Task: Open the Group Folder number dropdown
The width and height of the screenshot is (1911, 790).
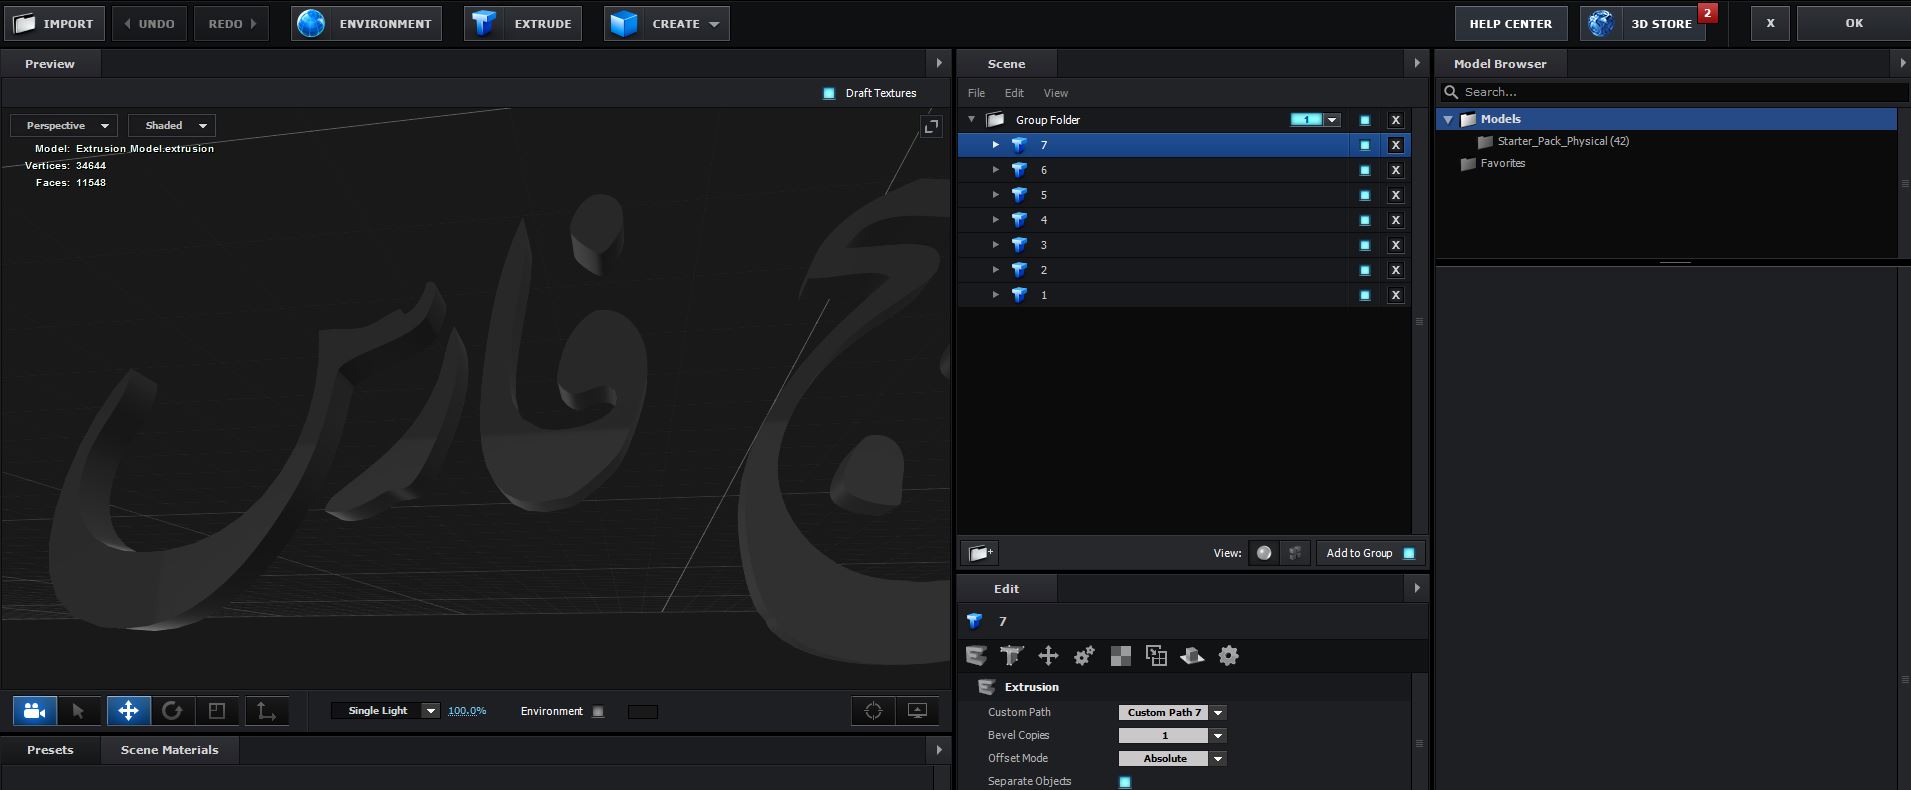Action: [x=1332, y=120]
